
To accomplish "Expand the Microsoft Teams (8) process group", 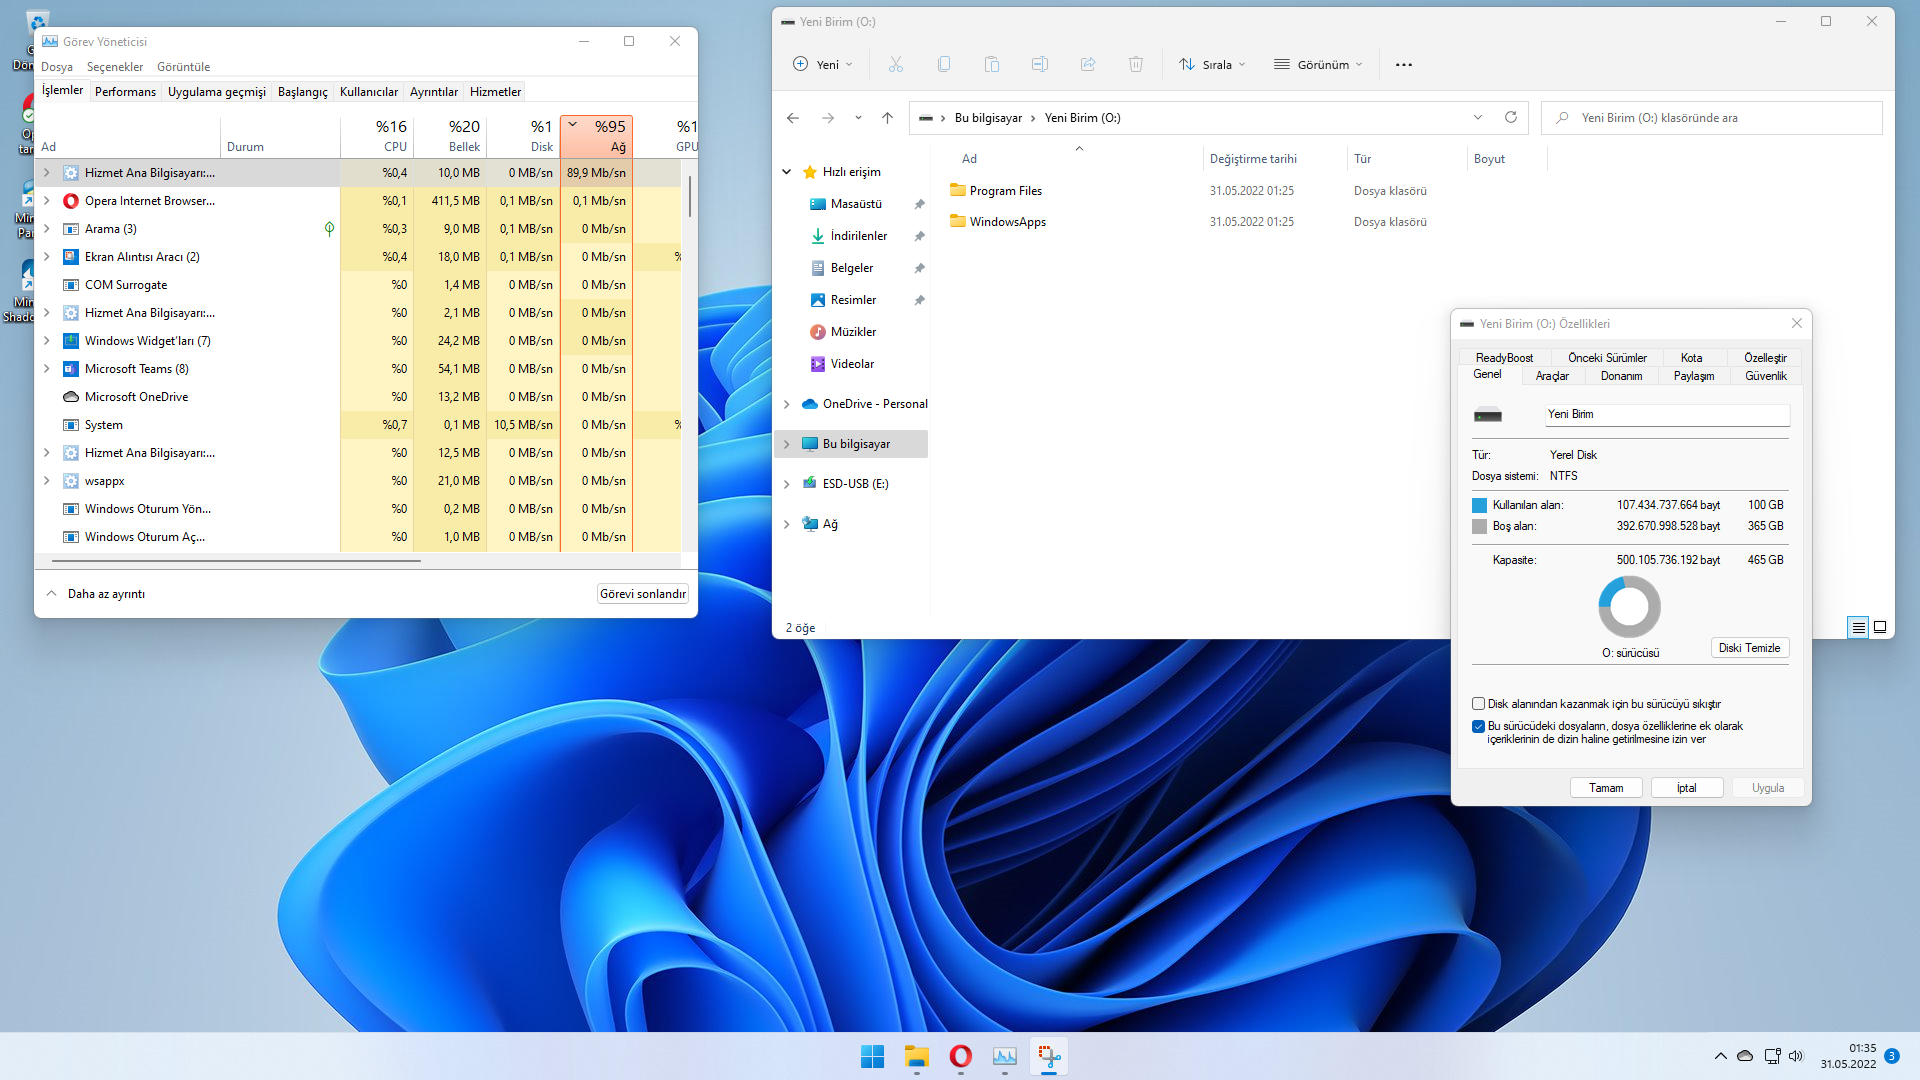I will 46,369.
